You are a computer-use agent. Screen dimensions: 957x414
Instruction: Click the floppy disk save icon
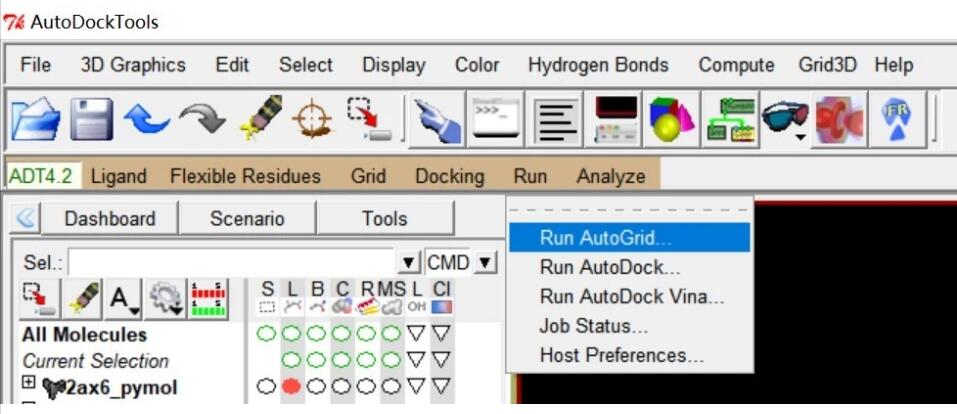(90, 120)
